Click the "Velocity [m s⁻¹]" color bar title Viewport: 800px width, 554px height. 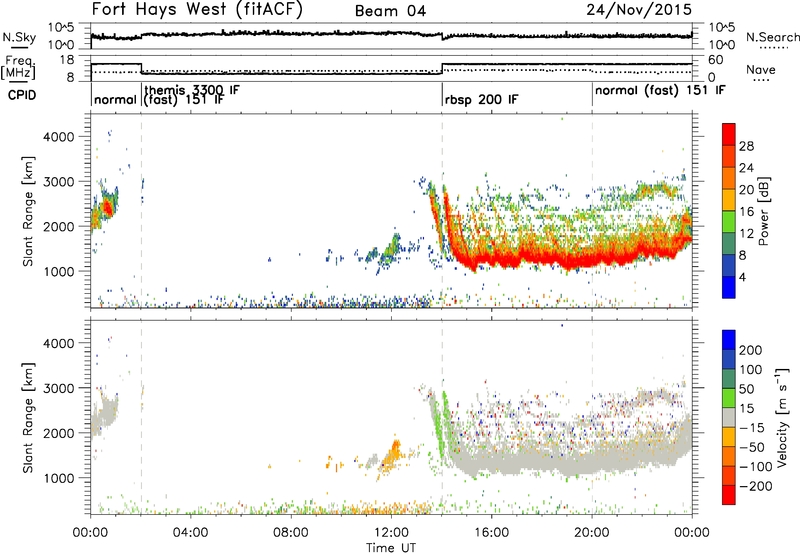[781, 417]
